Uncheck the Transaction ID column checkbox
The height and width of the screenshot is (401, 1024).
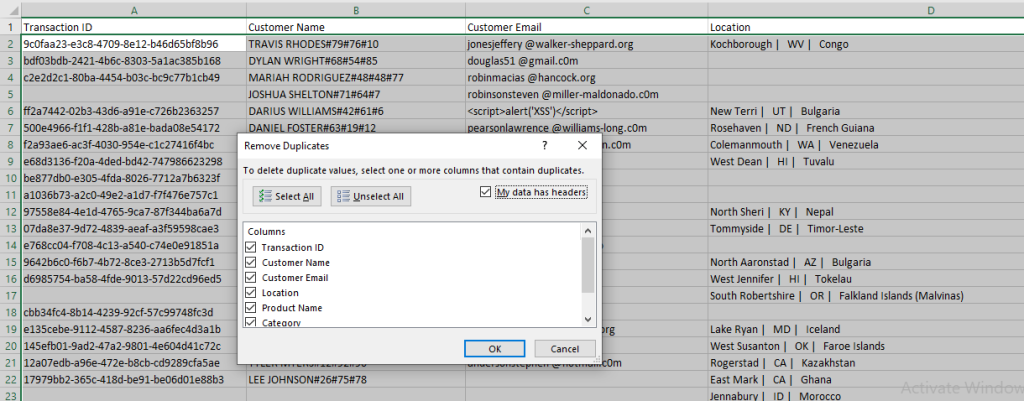coord(251,248)
